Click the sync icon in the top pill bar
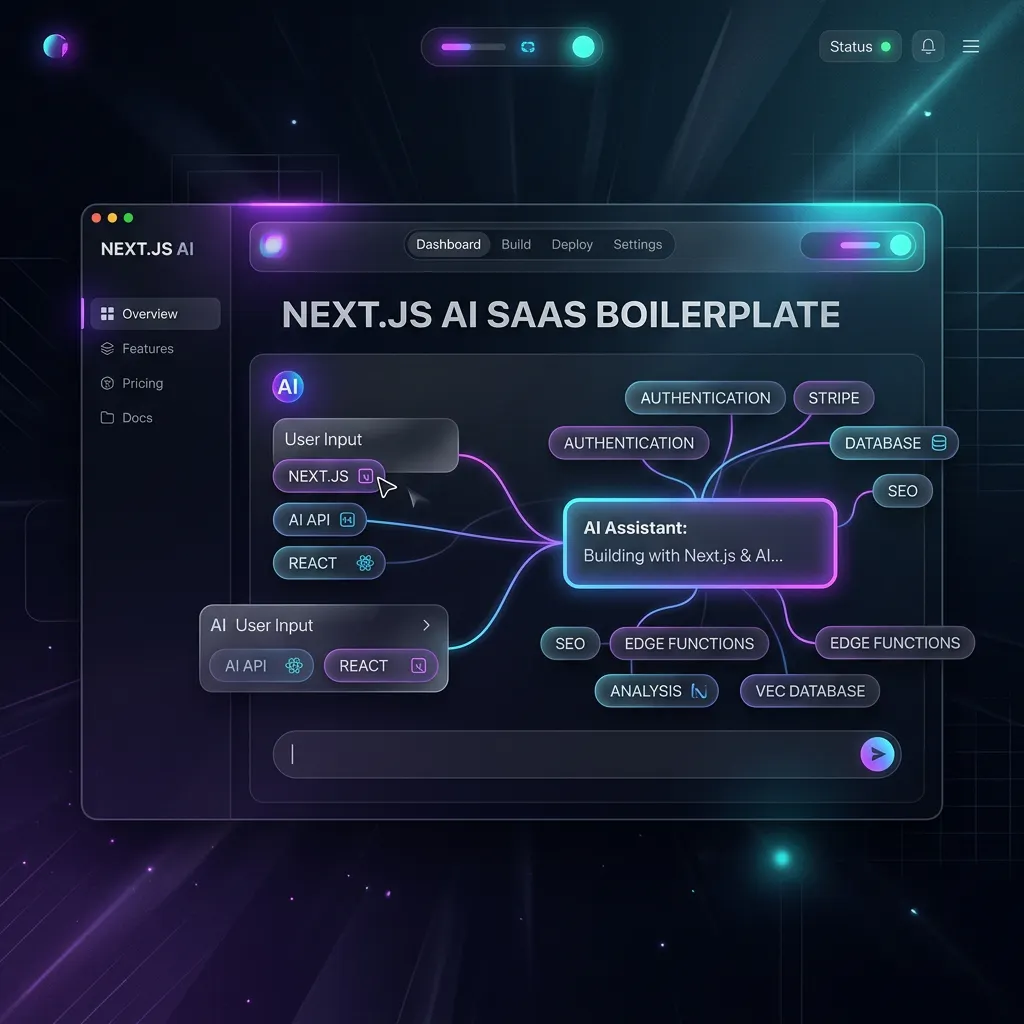 tap(528, 47)
